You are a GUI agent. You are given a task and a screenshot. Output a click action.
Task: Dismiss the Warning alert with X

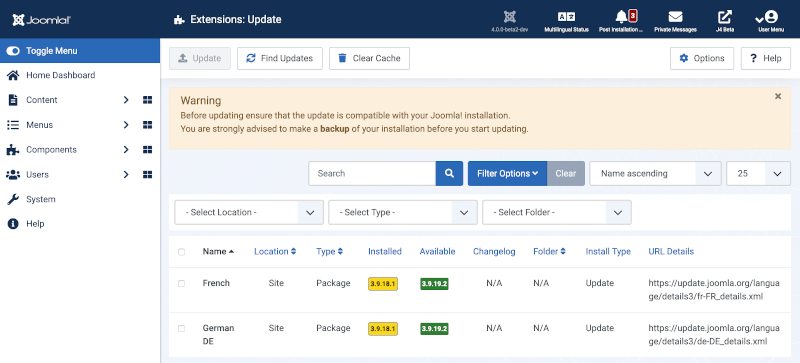[778, 96]
